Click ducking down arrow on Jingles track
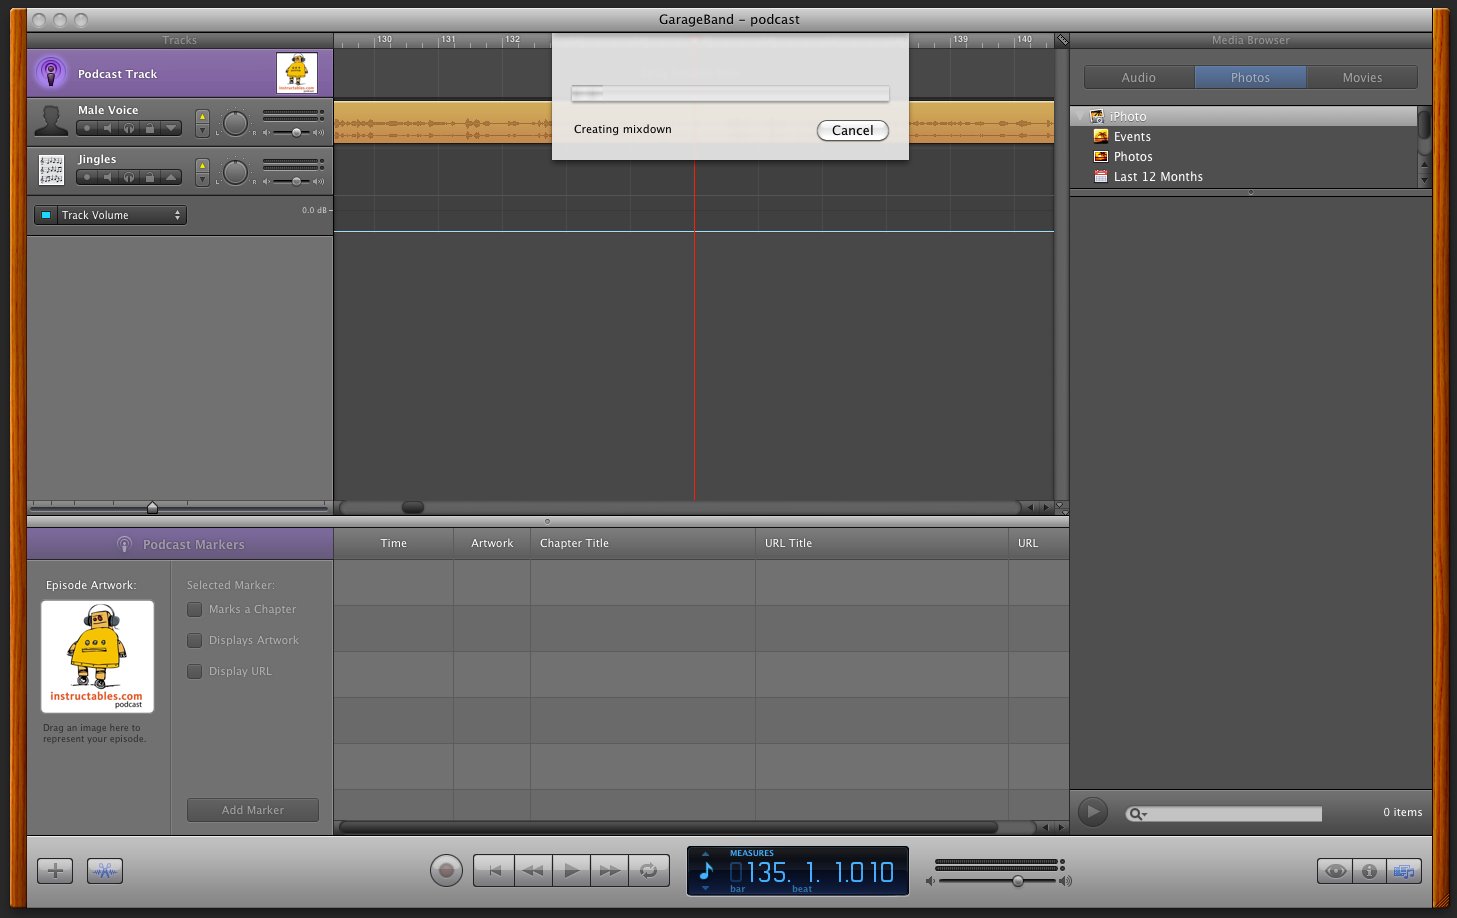This screenshot has height=918, width=1457. (202, 180)
